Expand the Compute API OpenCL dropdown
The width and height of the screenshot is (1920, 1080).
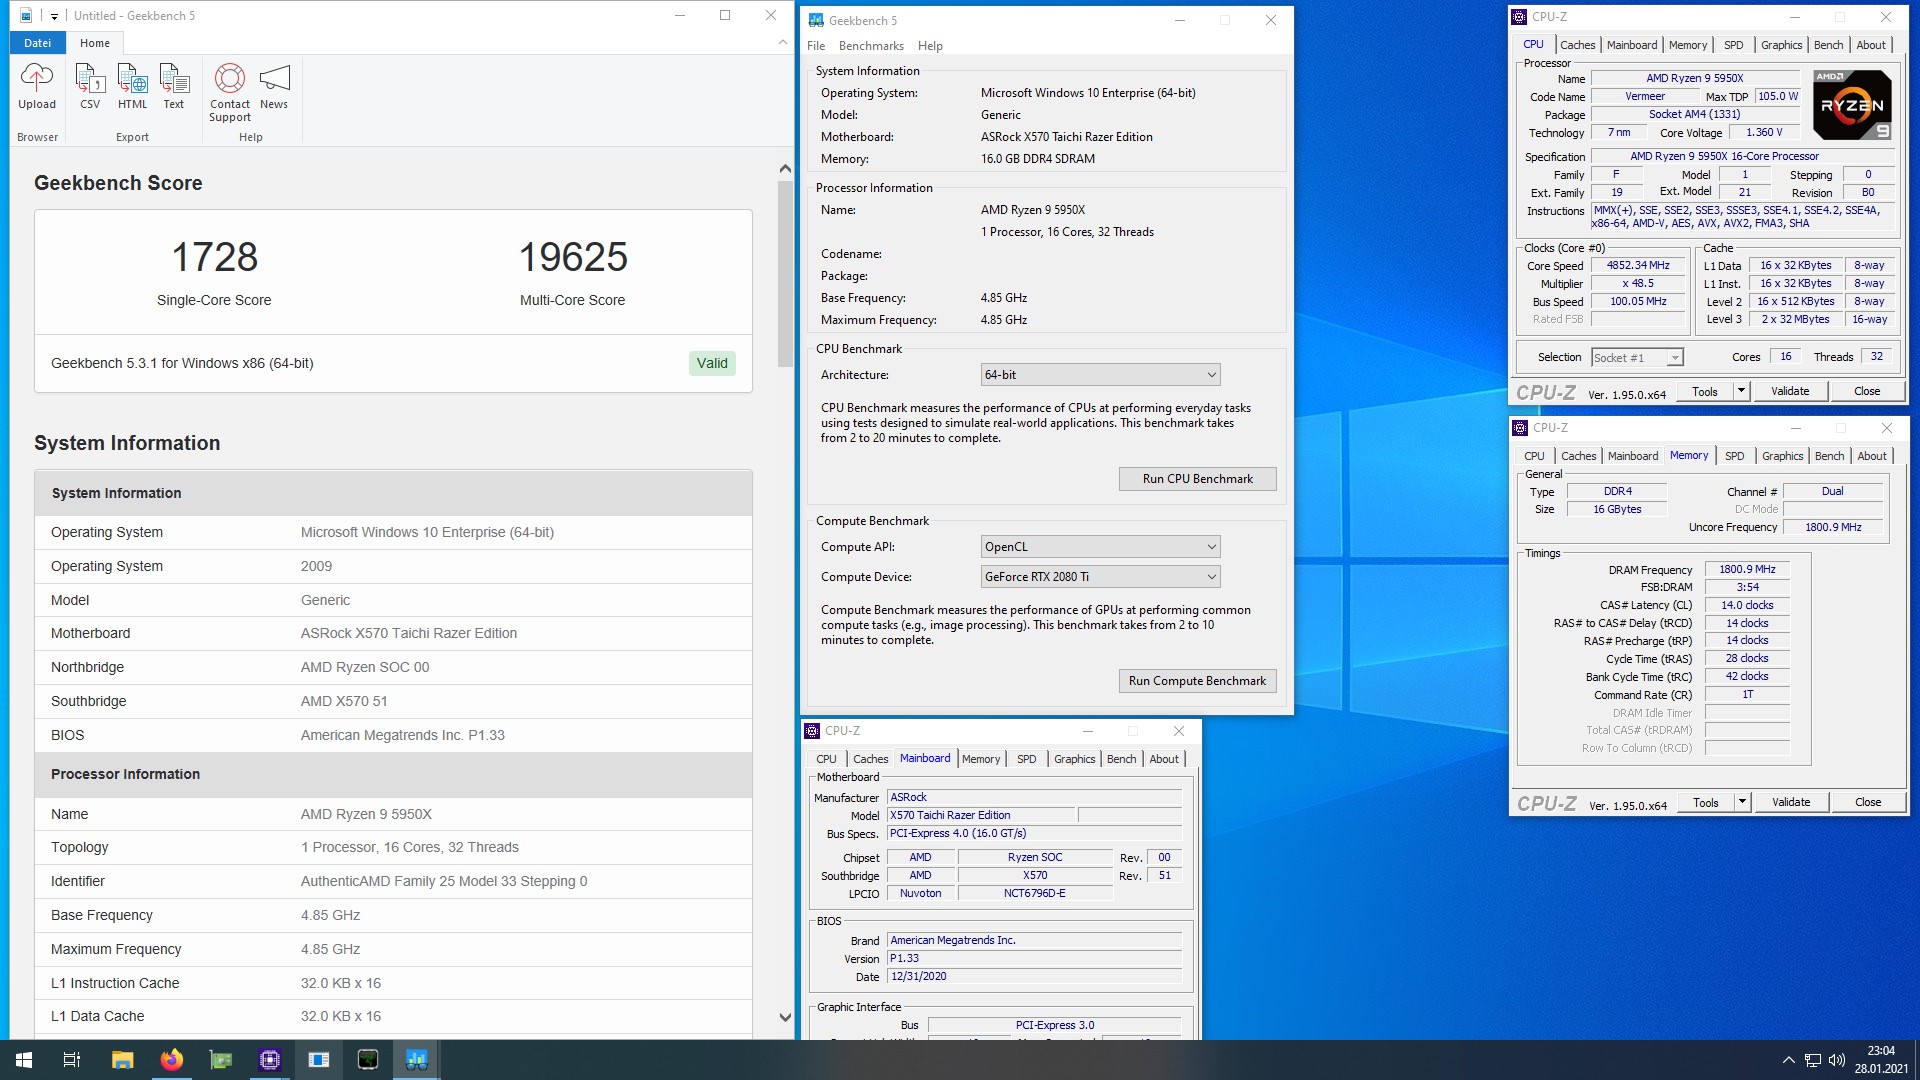[x=1100, y=547]
